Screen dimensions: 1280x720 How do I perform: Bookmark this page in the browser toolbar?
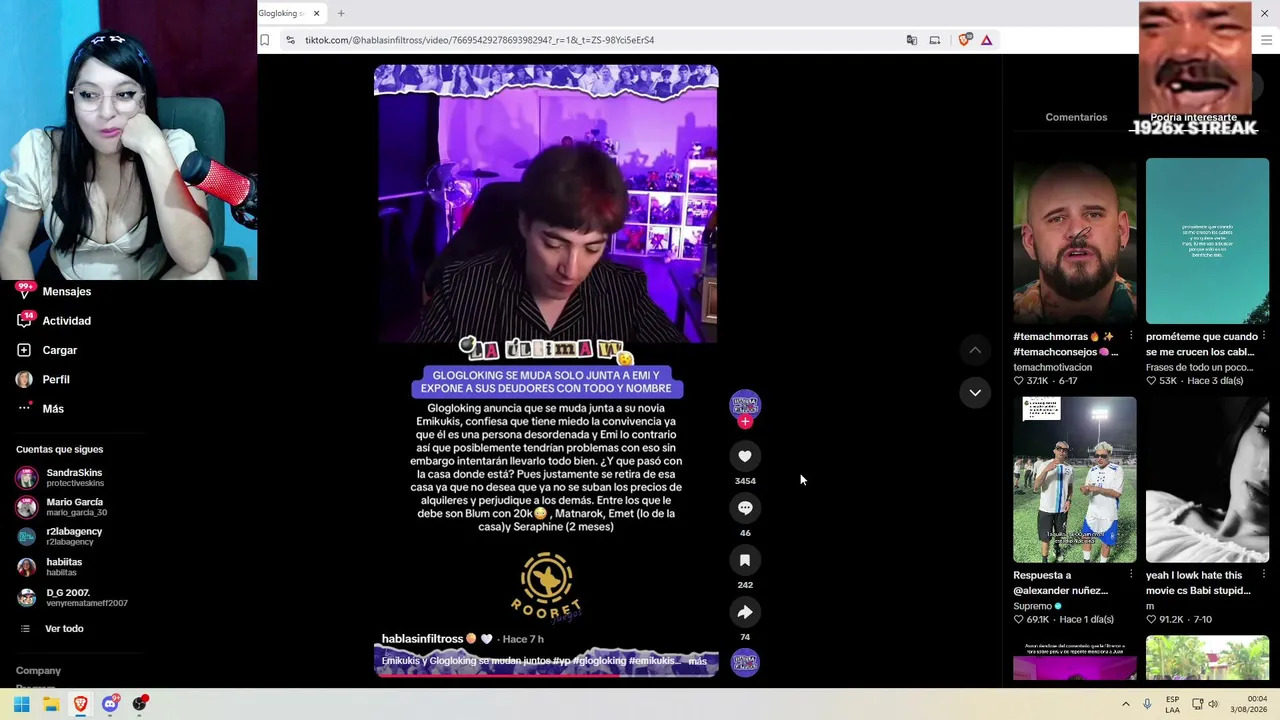tap(265, 40)
